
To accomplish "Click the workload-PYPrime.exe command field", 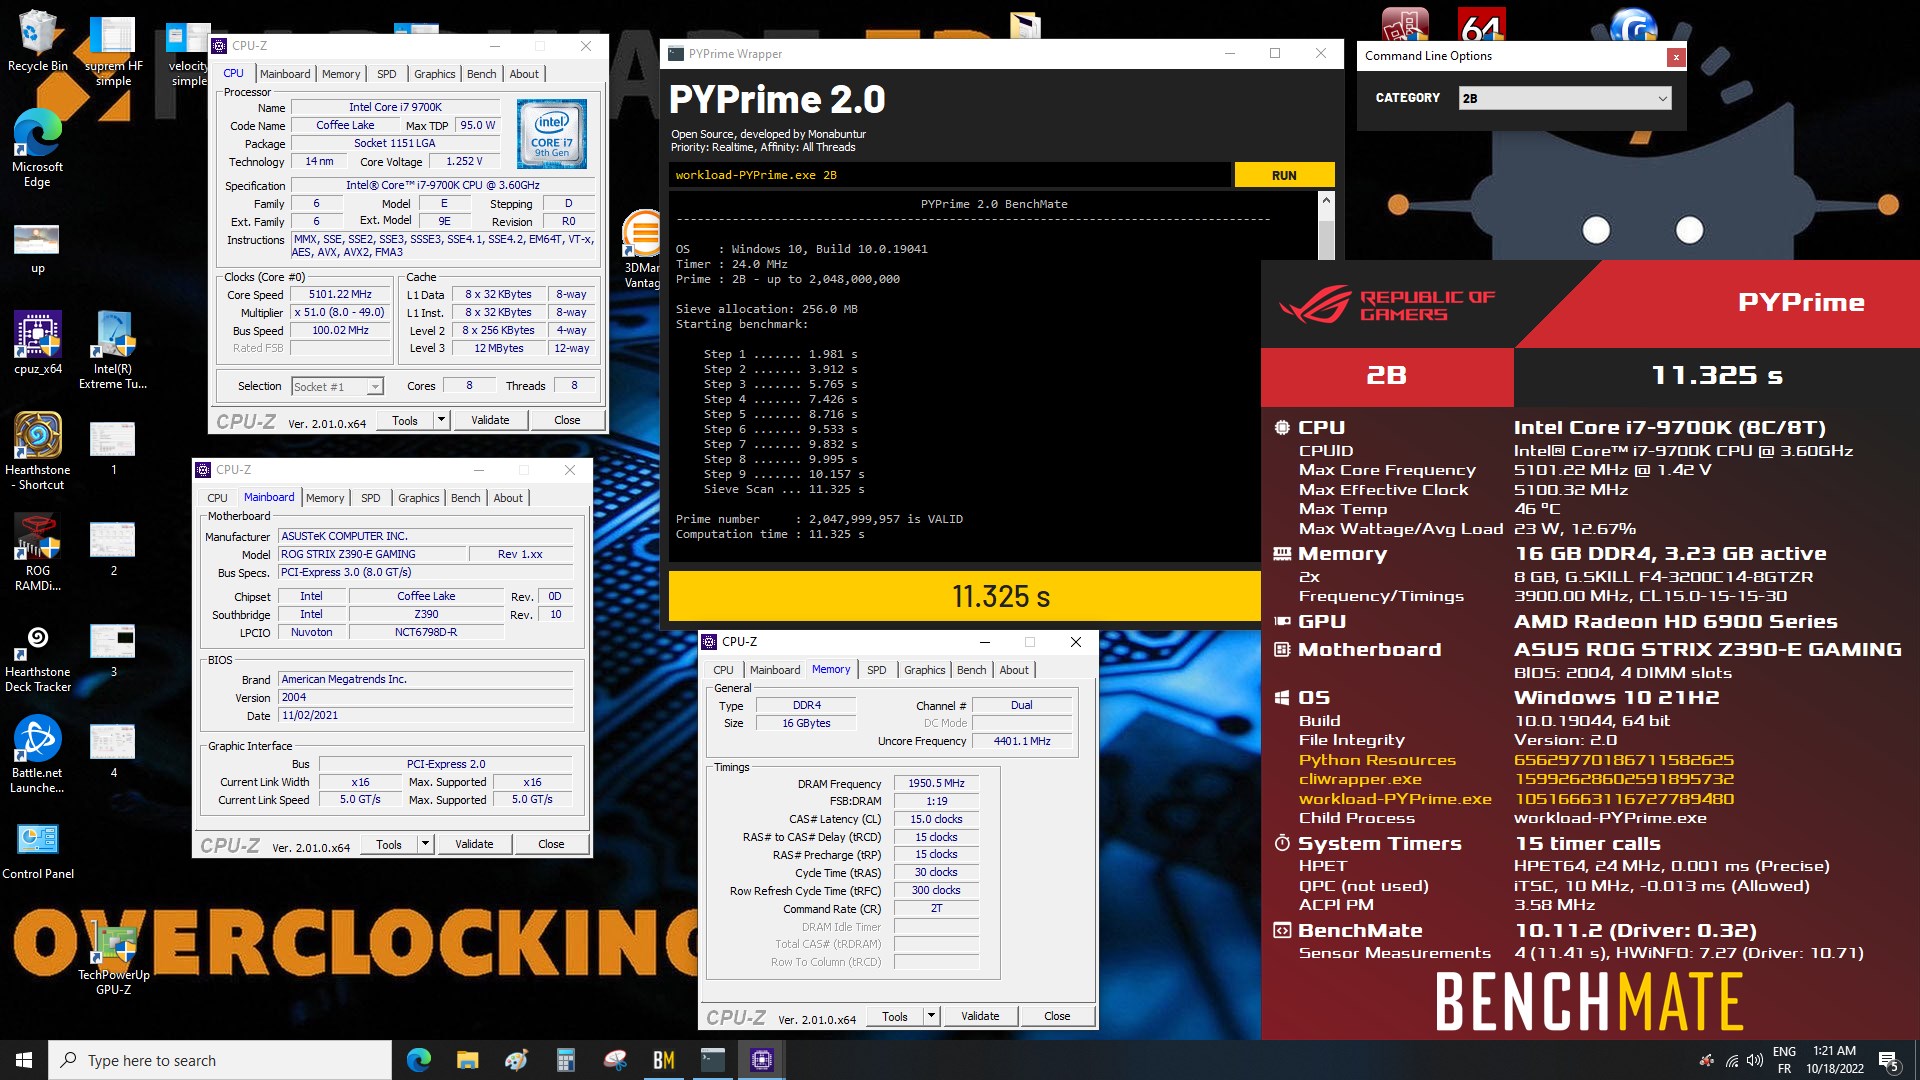I will [950, 175].
